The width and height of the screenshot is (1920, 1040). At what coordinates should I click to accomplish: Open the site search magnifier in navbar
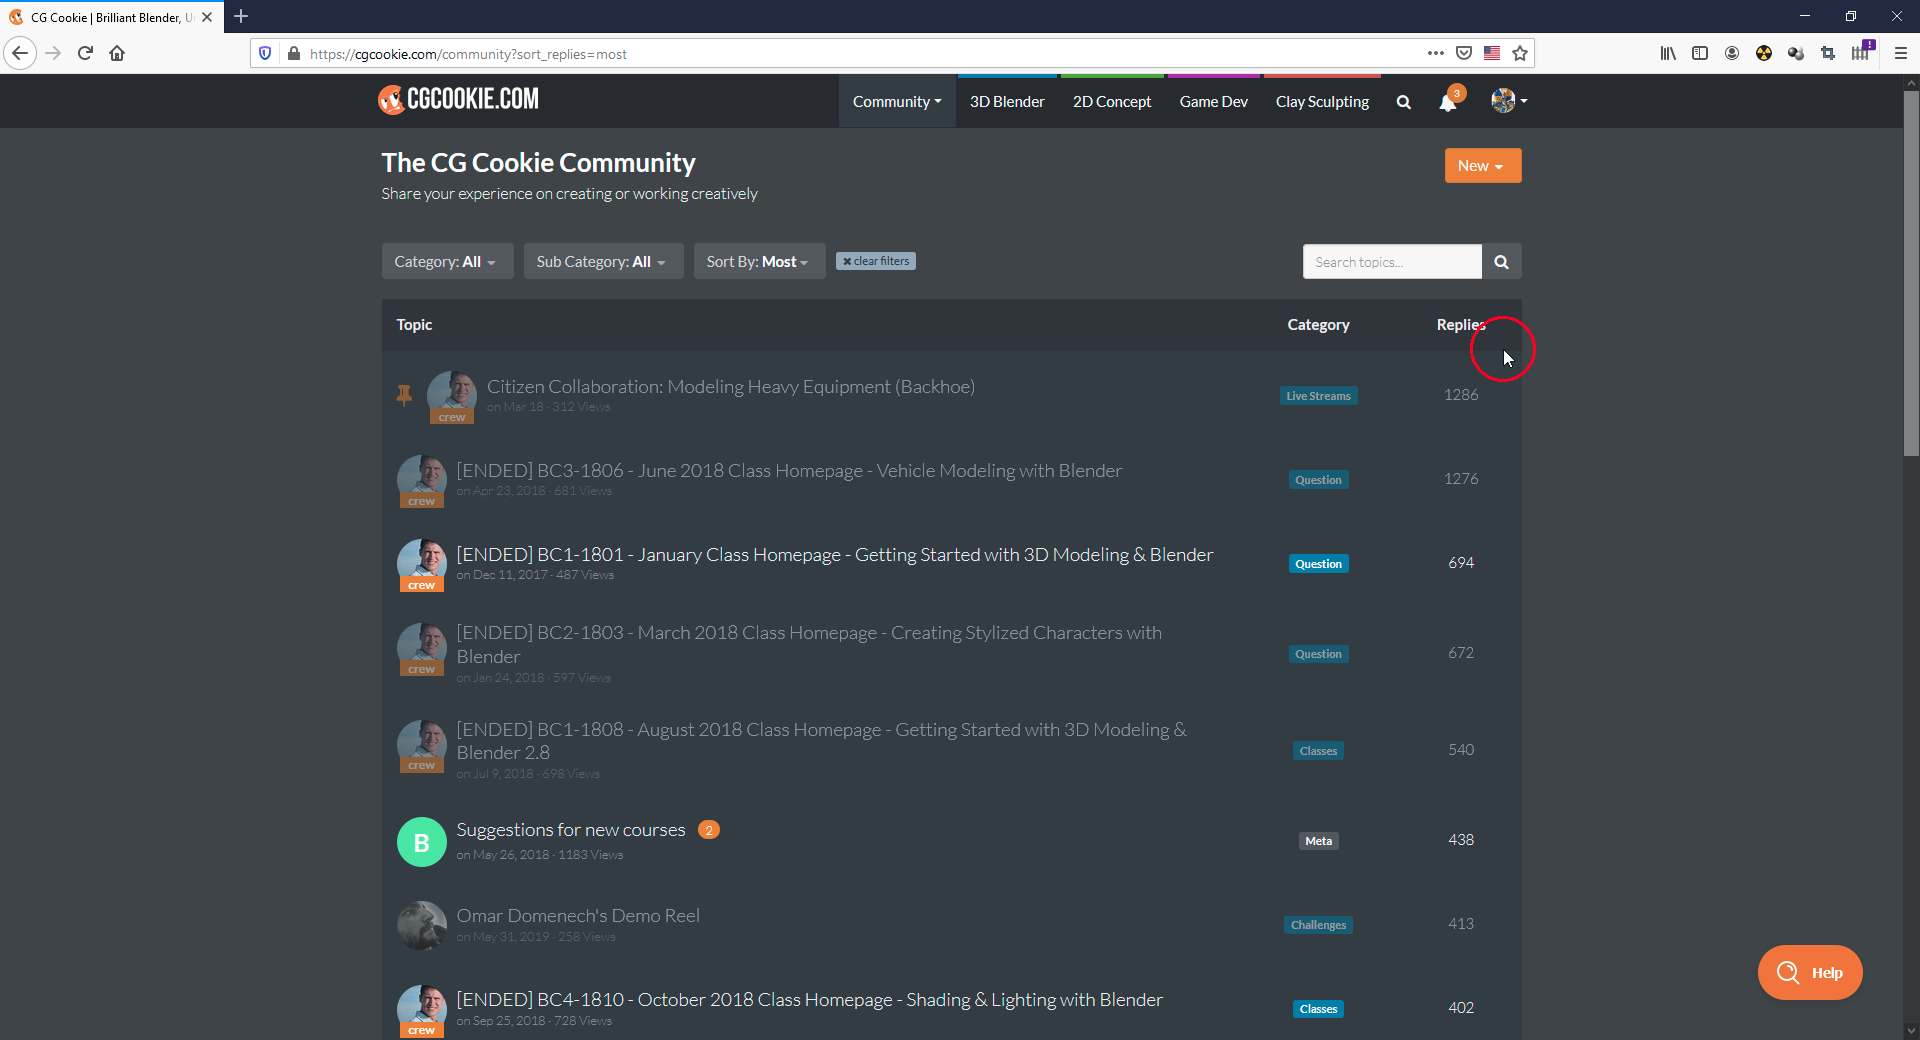coord(1403,102)
